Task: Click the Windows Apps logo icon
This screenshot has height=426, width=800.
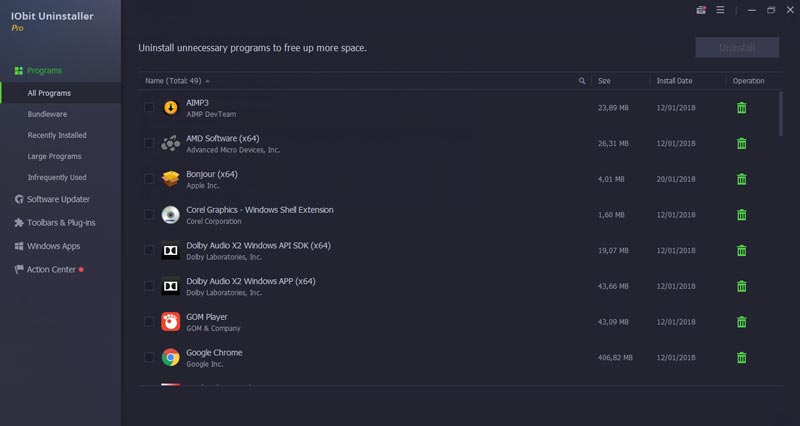Action: [19, 246]
